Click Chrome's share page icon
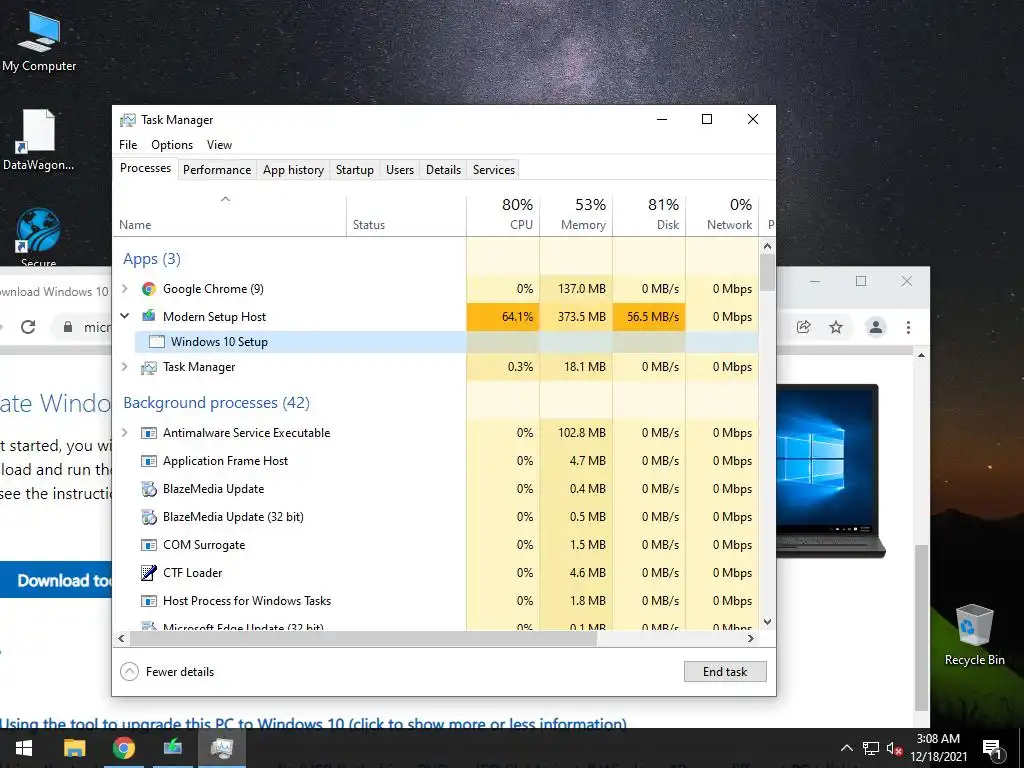Screen dimensions: 1024x768 tap(803, 327)
